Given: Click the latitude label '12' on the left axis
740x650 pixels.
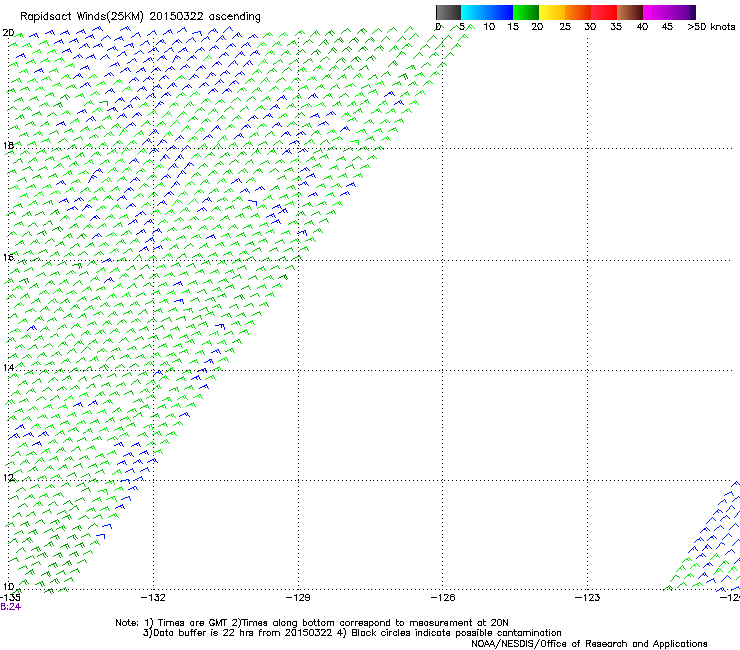Looking at the screenshot, I should pos(8,477).
